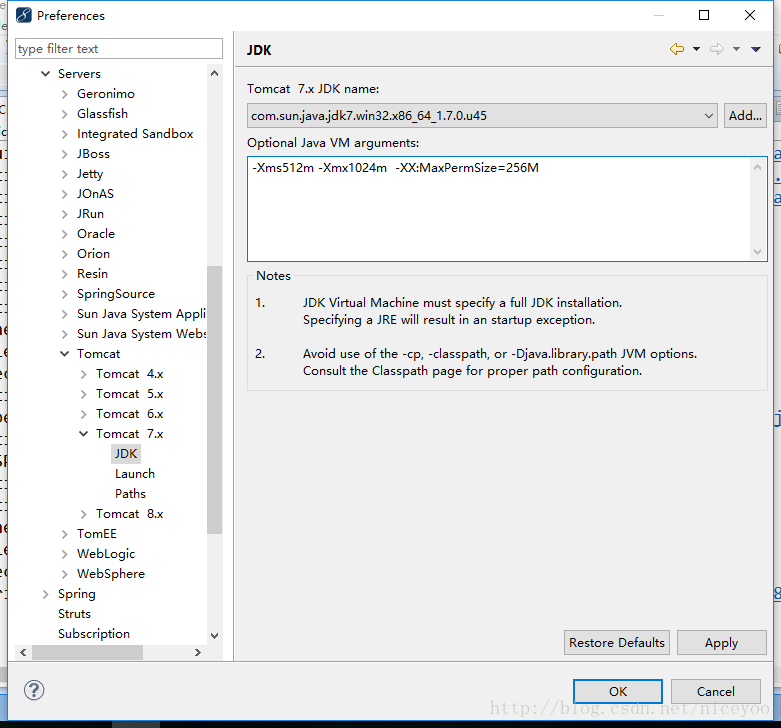Expand the JRun server node
781x728 pixels.
pos(64,214)
